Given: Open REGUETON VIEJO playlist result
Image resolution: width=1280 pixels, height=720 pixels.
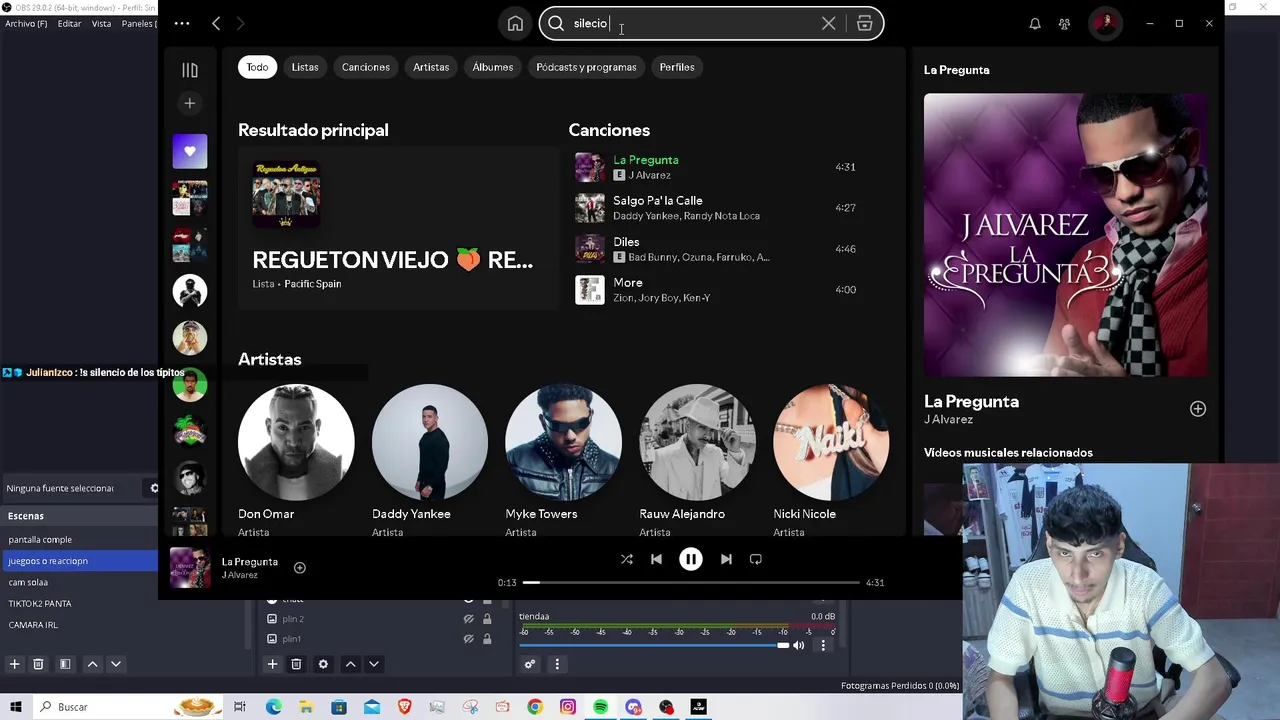Looking at the screenshot, I should point(397,228).
